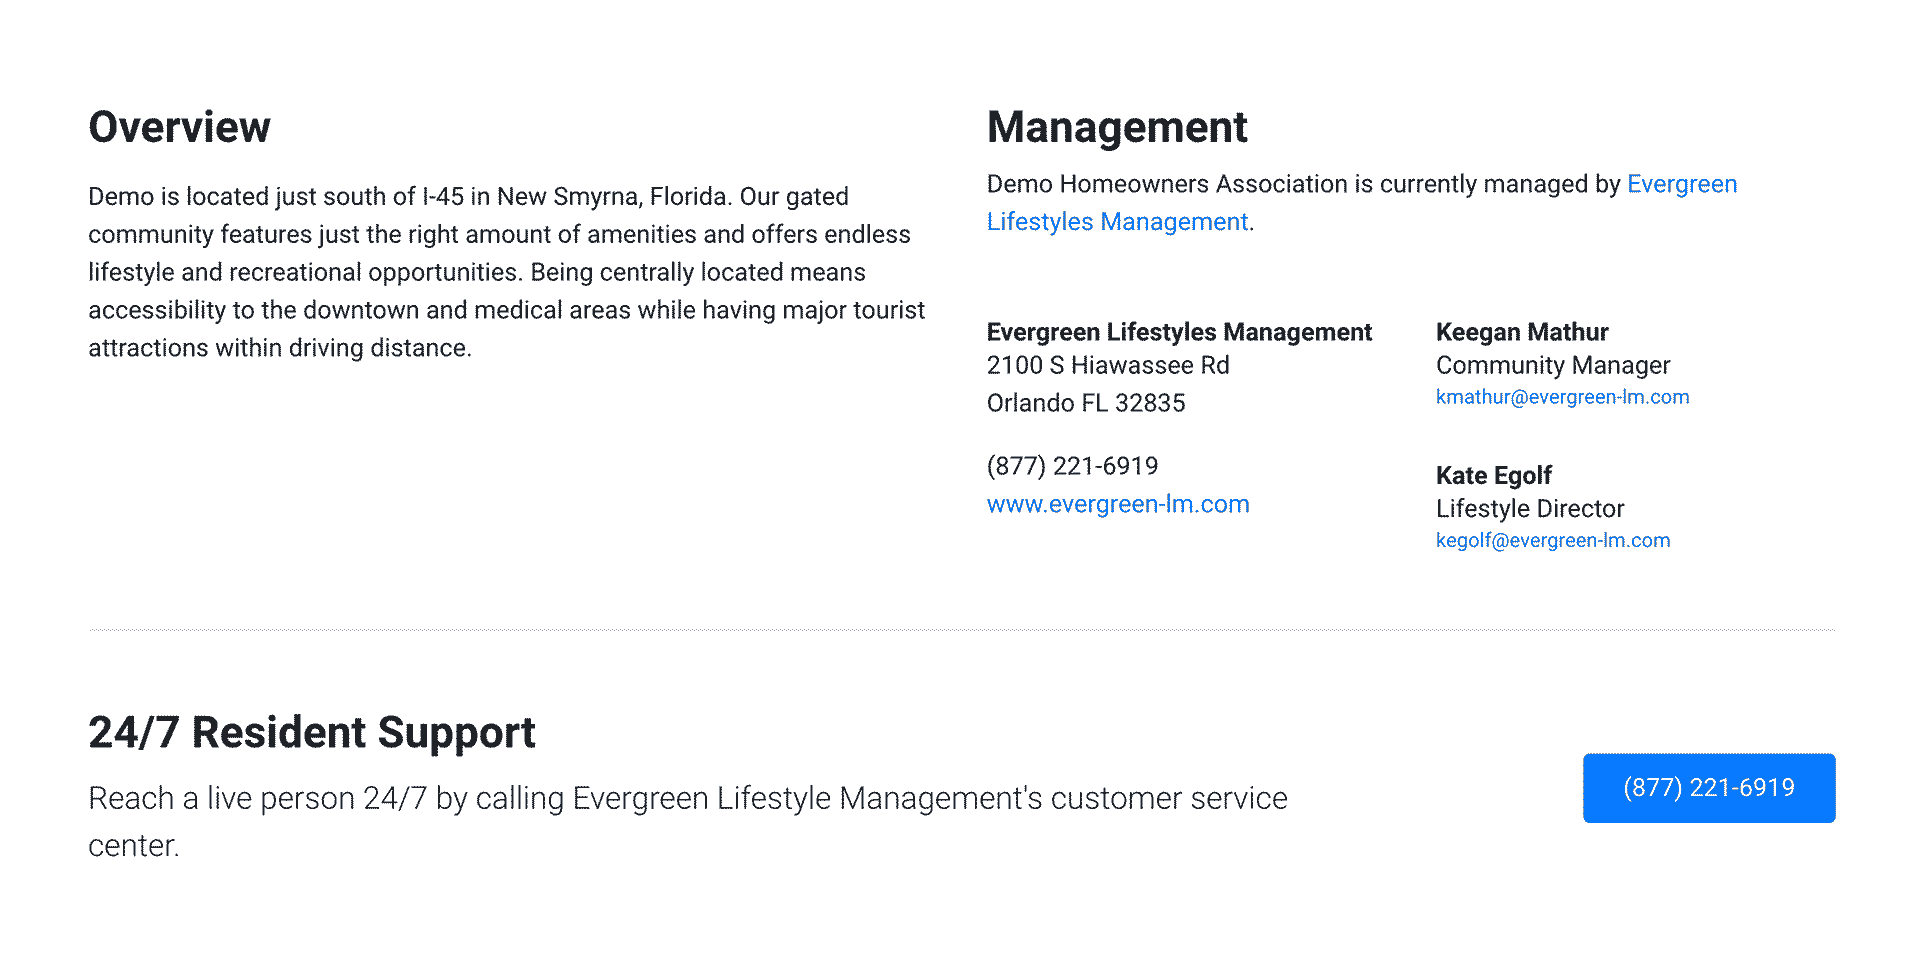This screenshot has width=1921, height=961.
Task: Click the horizontal divider line above Resident Support
Action: click(x=962, y=630)
